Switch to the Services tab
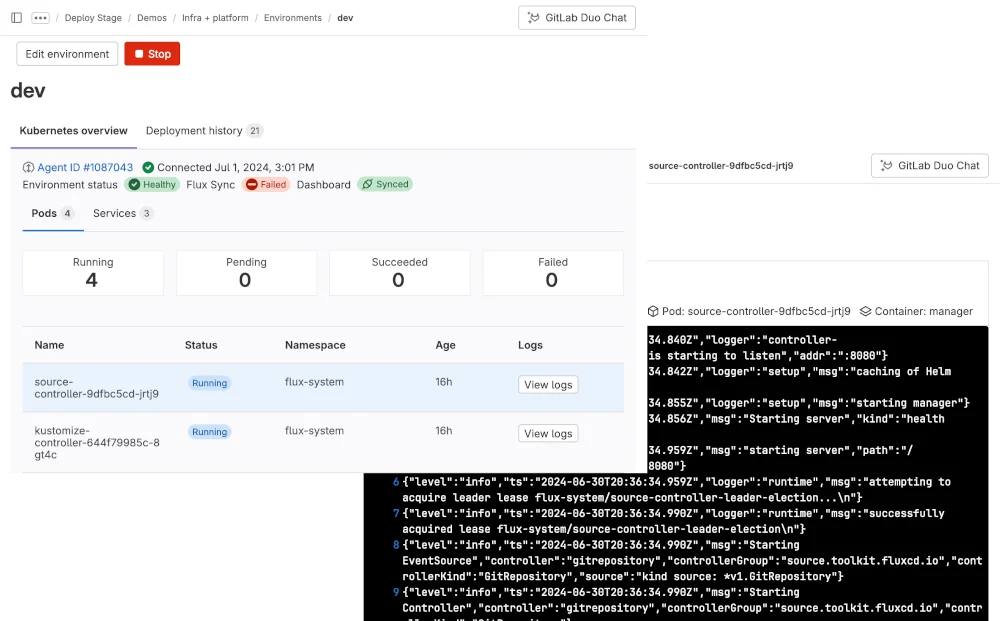 [x=115, y=213]
